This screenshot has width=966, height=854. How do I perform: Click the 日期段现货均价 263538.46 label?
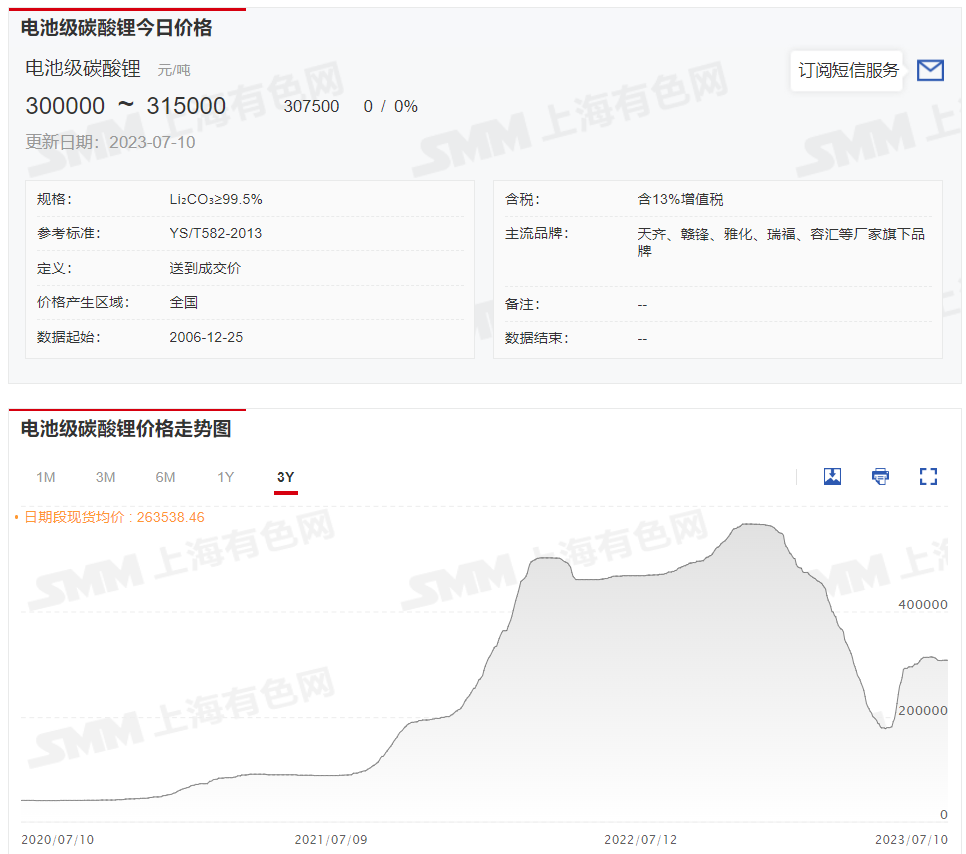click(x=114, y=517)
